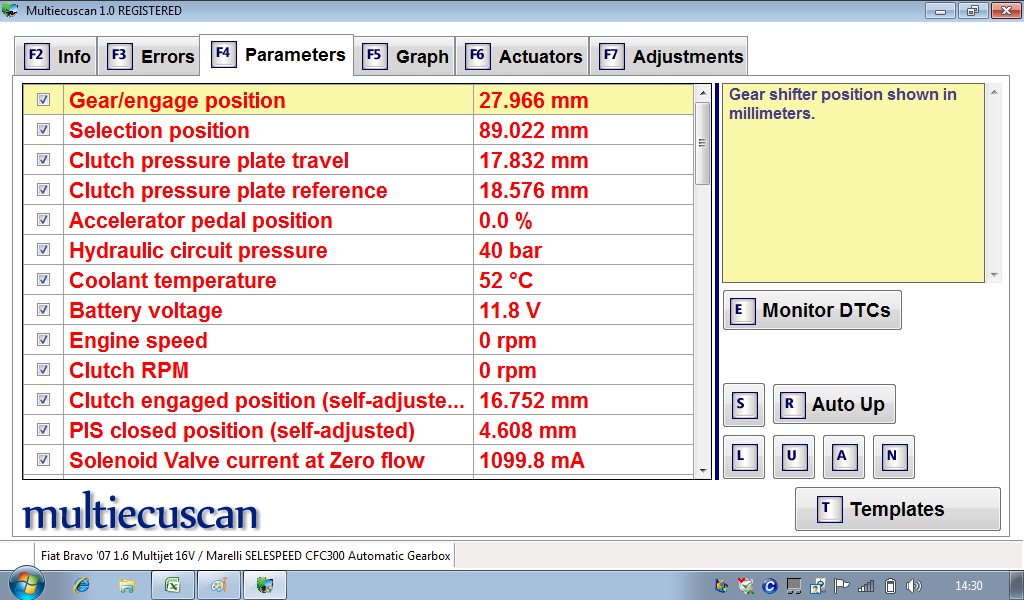Click the Multiecuscan title bar app icon
This screenshot has height=600, width=1024.
click(x=10, y=10)
